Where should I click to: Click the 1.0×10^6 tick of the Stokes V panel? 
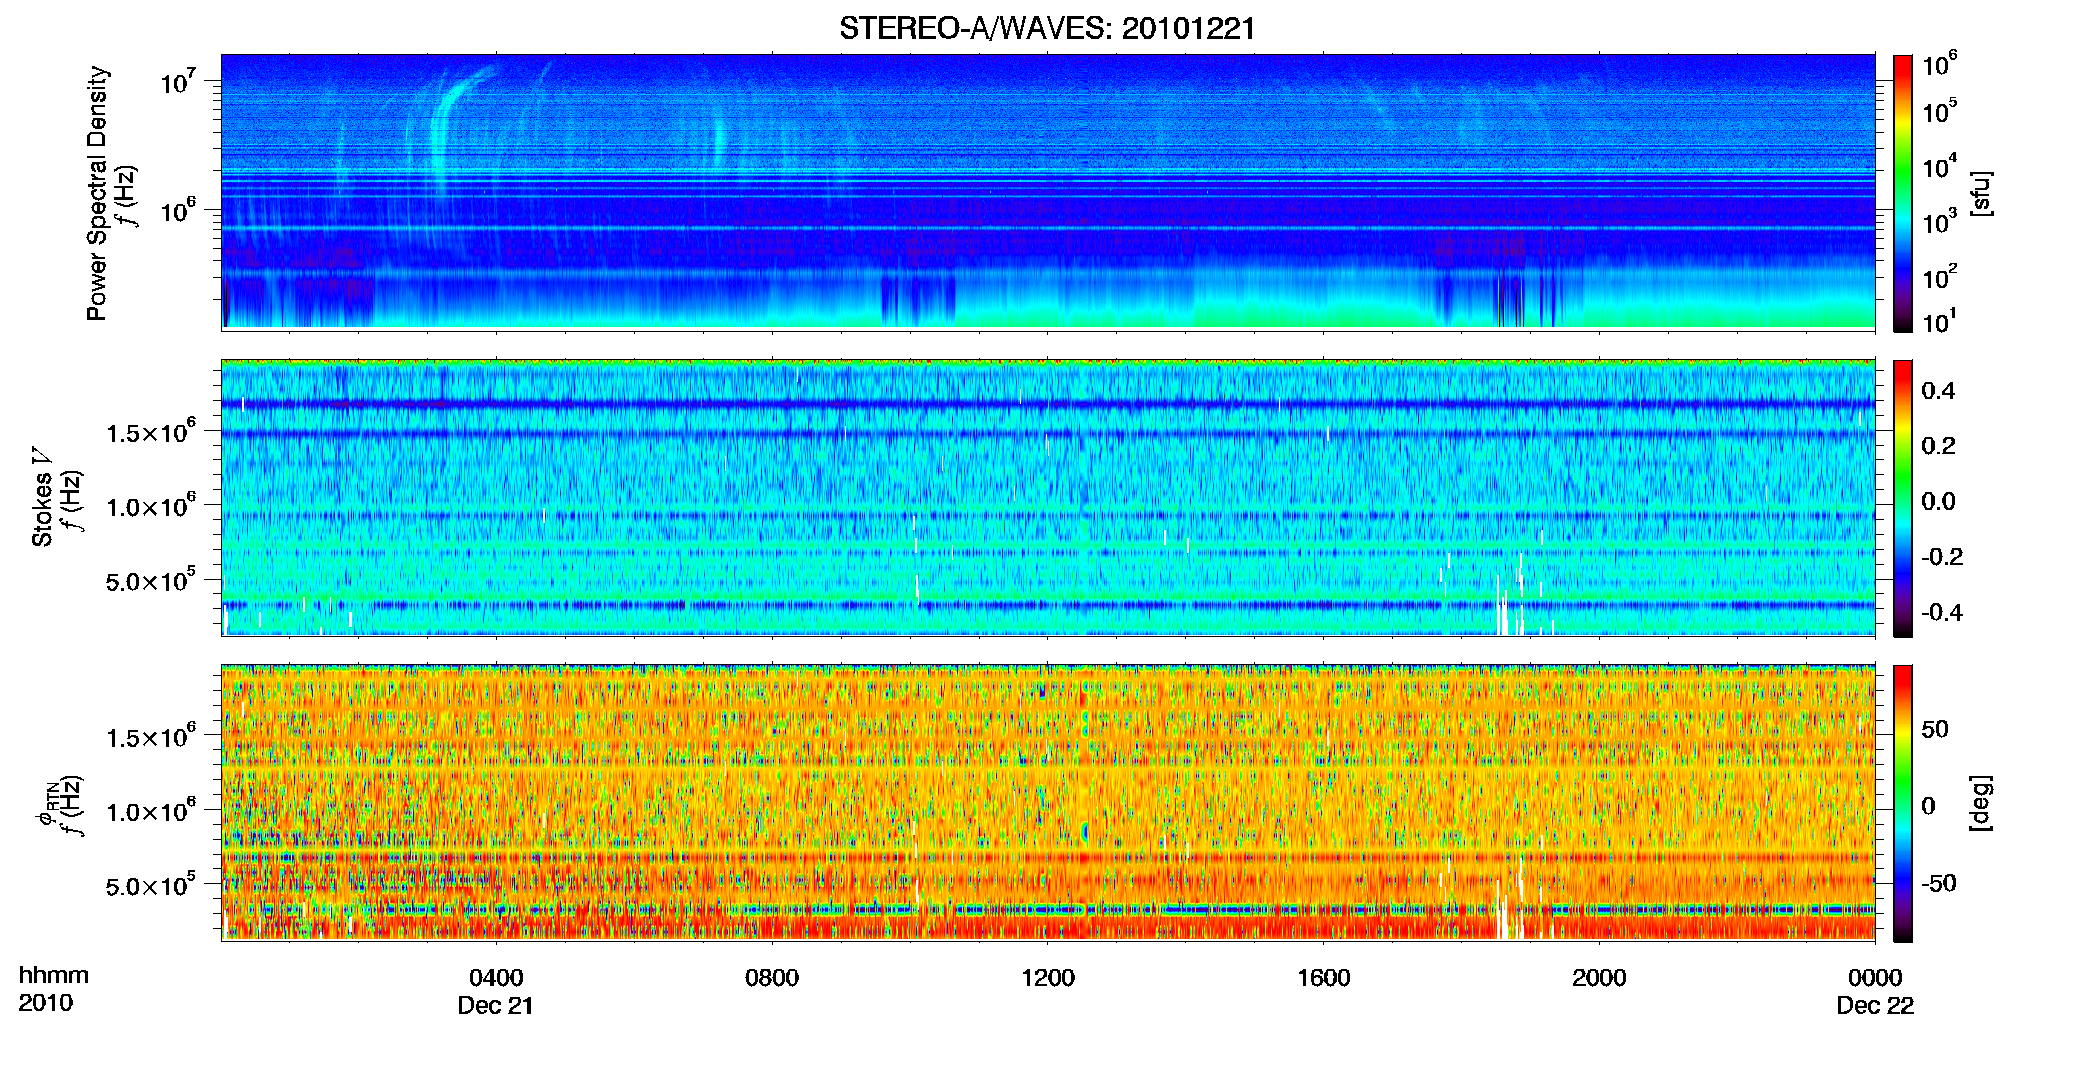[x=150, y=506]
